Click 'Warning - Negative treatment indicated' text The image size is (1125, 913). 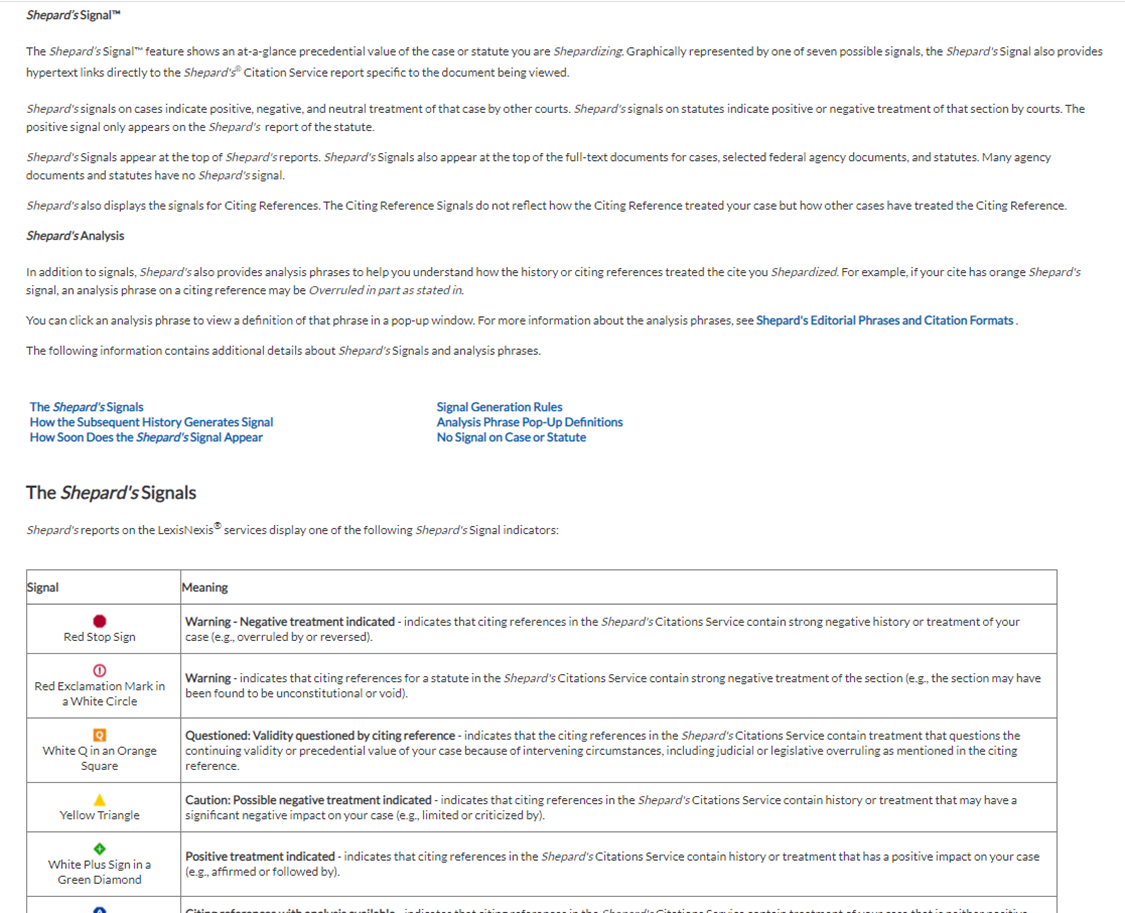(290, 622)
